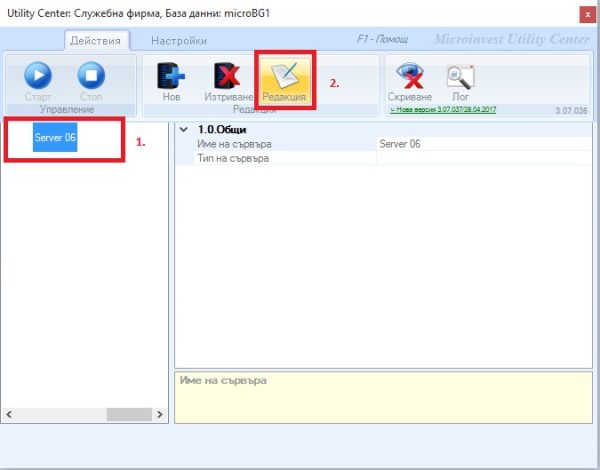This screenshot has width=600, height=470.
Task: Click the left arrow of the horizontal scrollbar
Action: 9,414
